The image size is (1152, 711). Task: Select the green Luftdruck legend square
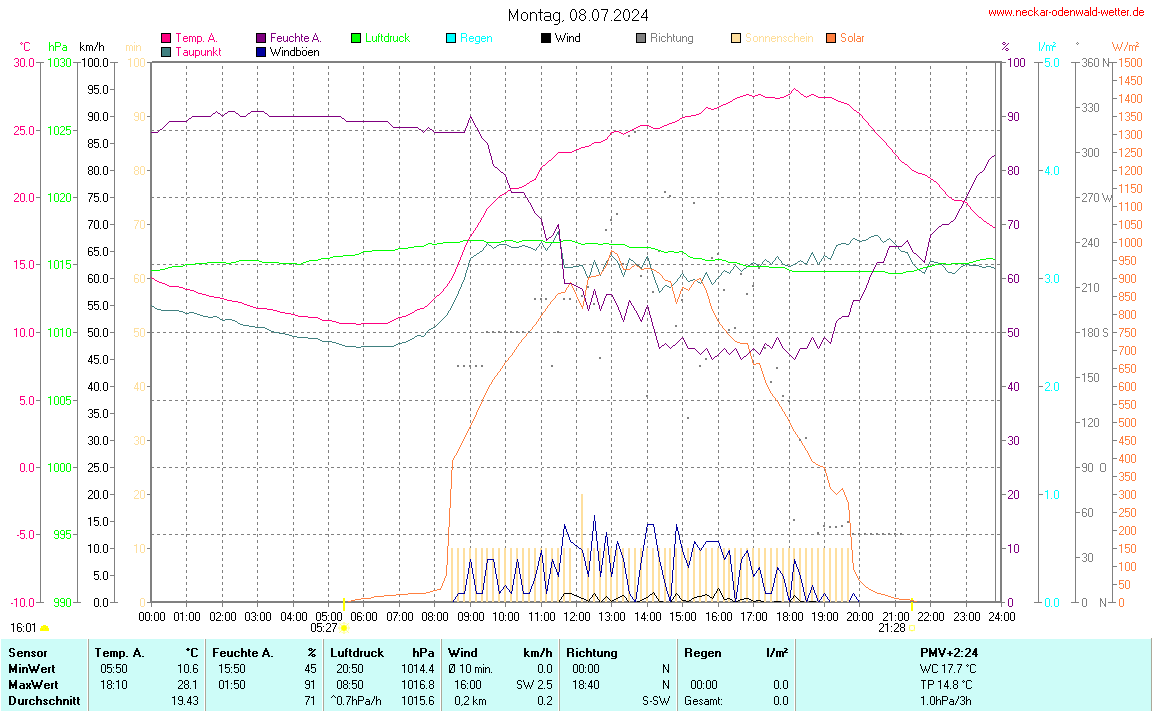point(356,38)
